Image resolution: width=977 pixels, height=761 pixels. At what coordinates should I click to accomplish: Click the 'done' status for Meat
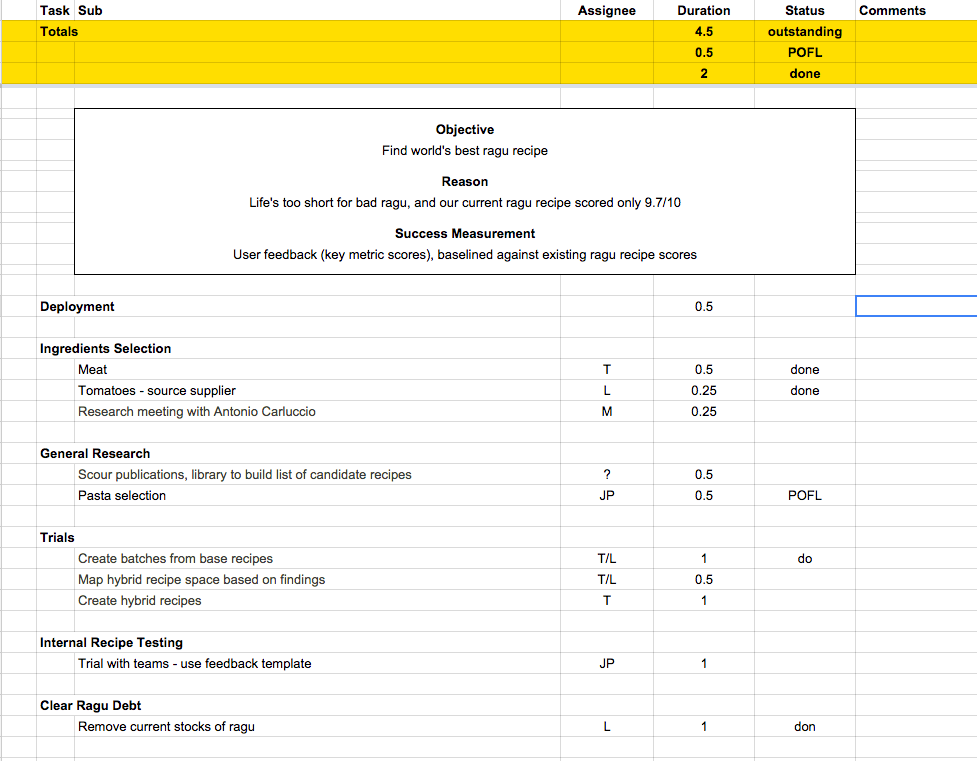point(804,370)
